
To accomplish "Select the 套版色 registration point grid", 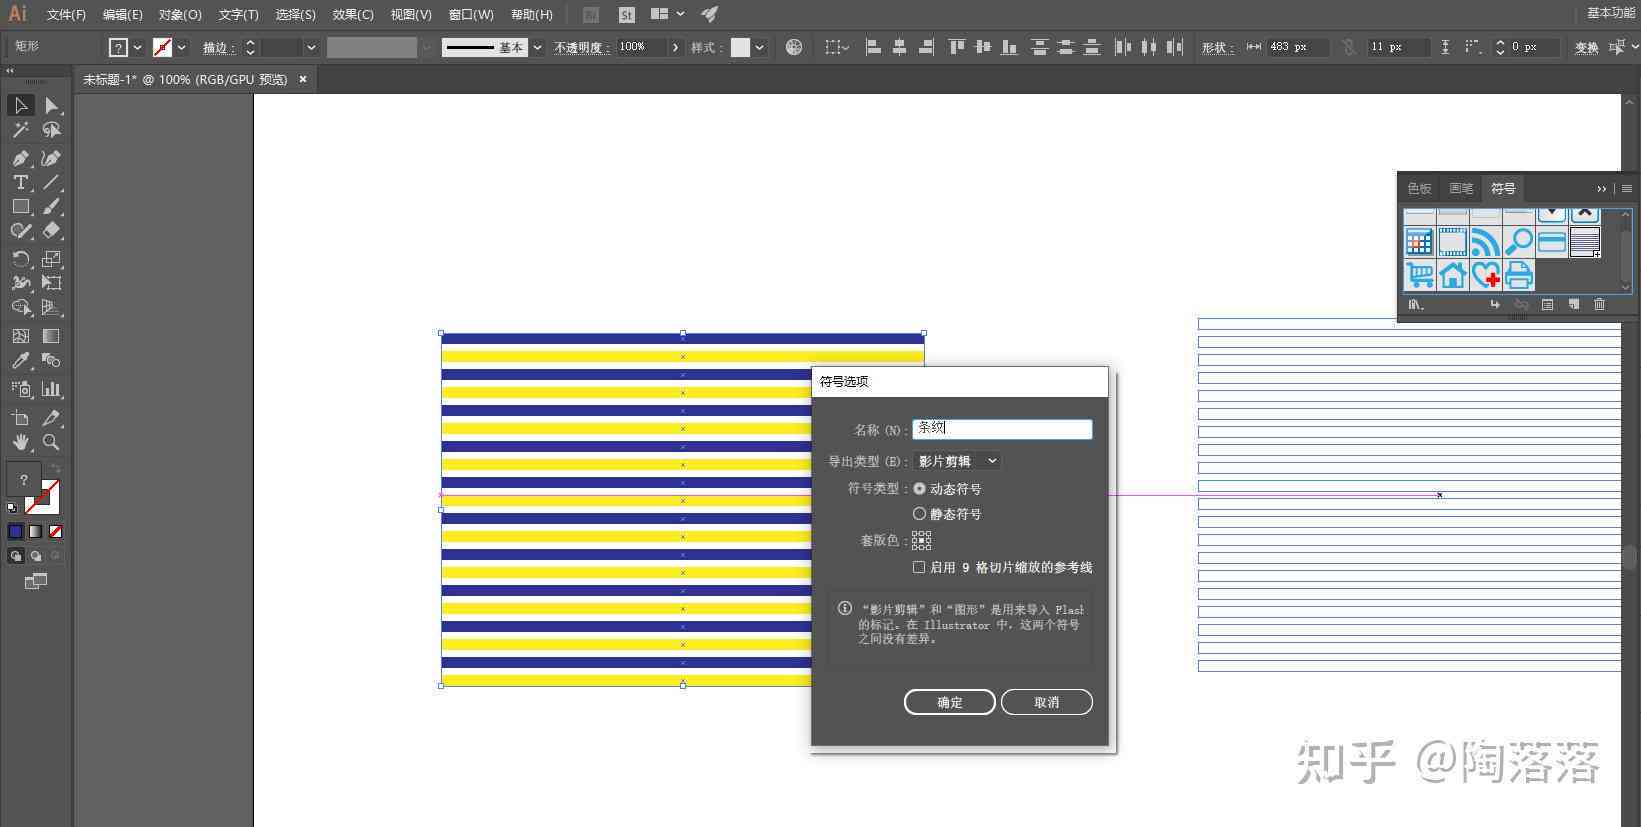I will tap(921, 540).
